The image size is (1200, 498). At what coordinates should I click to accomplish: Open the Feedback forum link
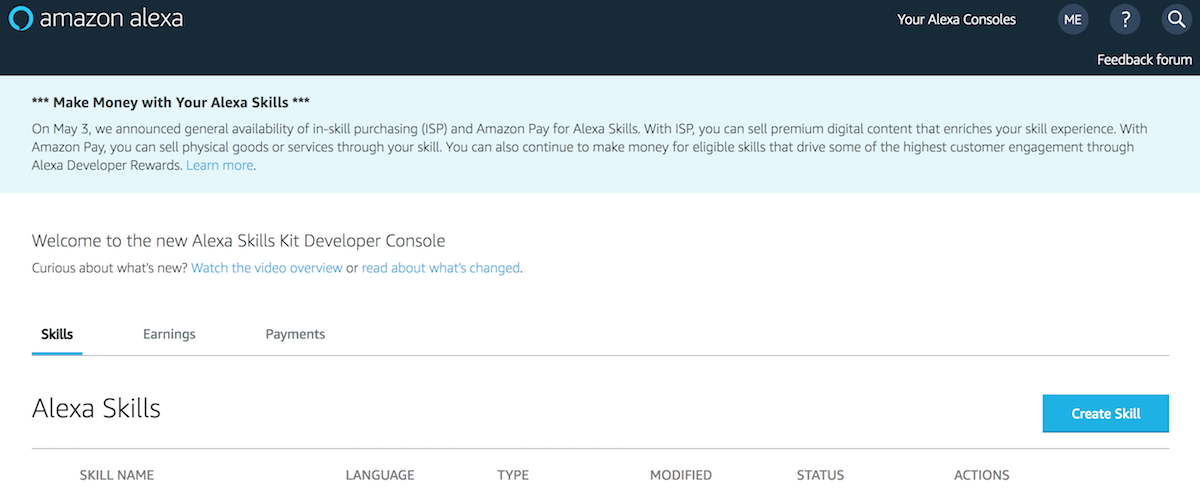tap(1144, 60)
